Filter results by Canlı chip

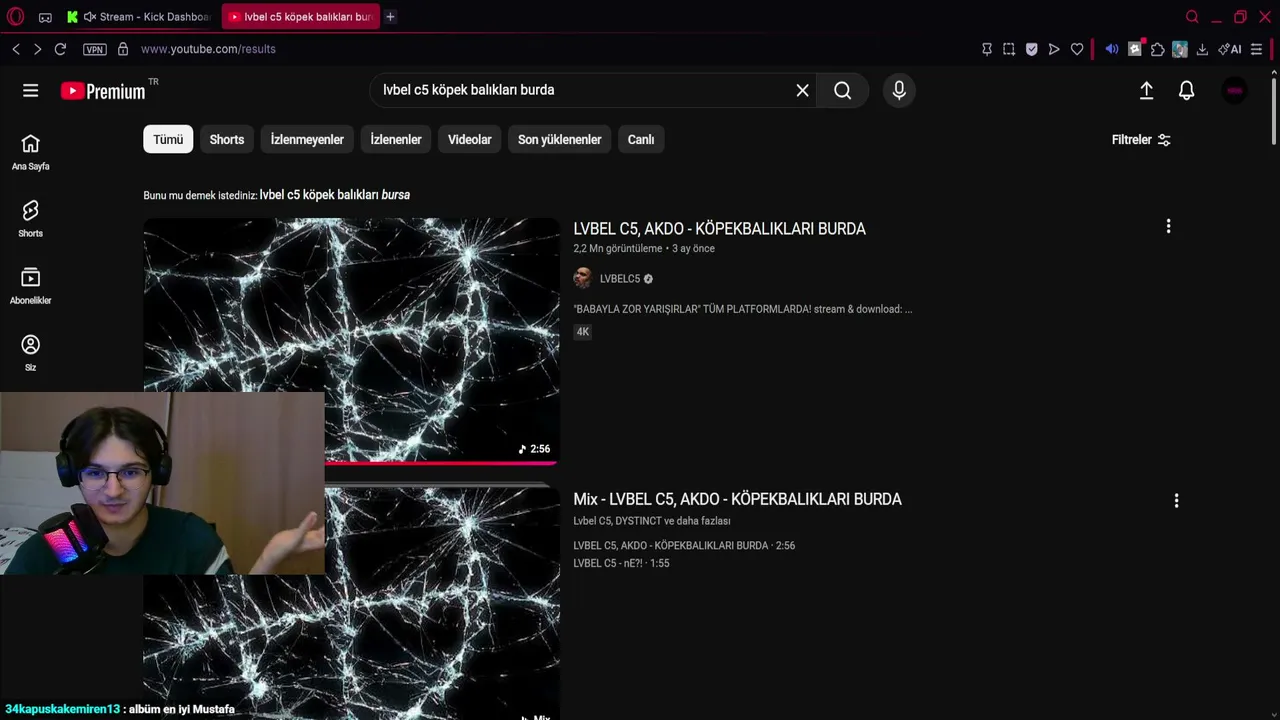point(641,140)
